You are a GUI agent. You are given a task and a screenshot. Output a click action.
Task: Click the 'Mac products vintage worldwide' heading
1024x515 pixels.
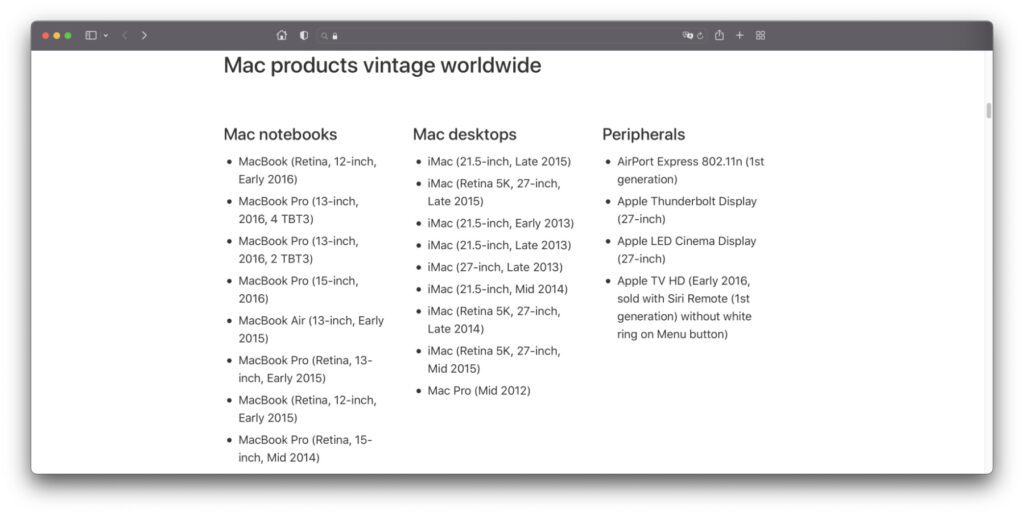[x=382, y=65]
